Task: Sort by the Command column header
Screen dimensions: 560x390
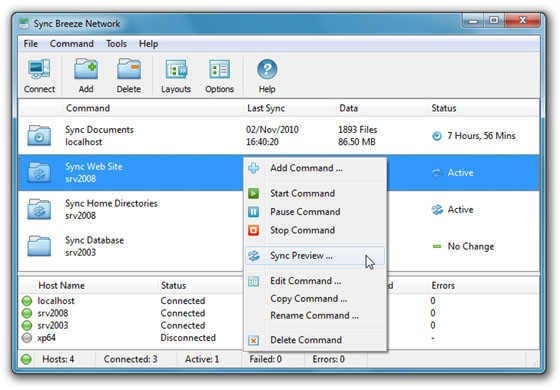Action: (x=152, y=108)
